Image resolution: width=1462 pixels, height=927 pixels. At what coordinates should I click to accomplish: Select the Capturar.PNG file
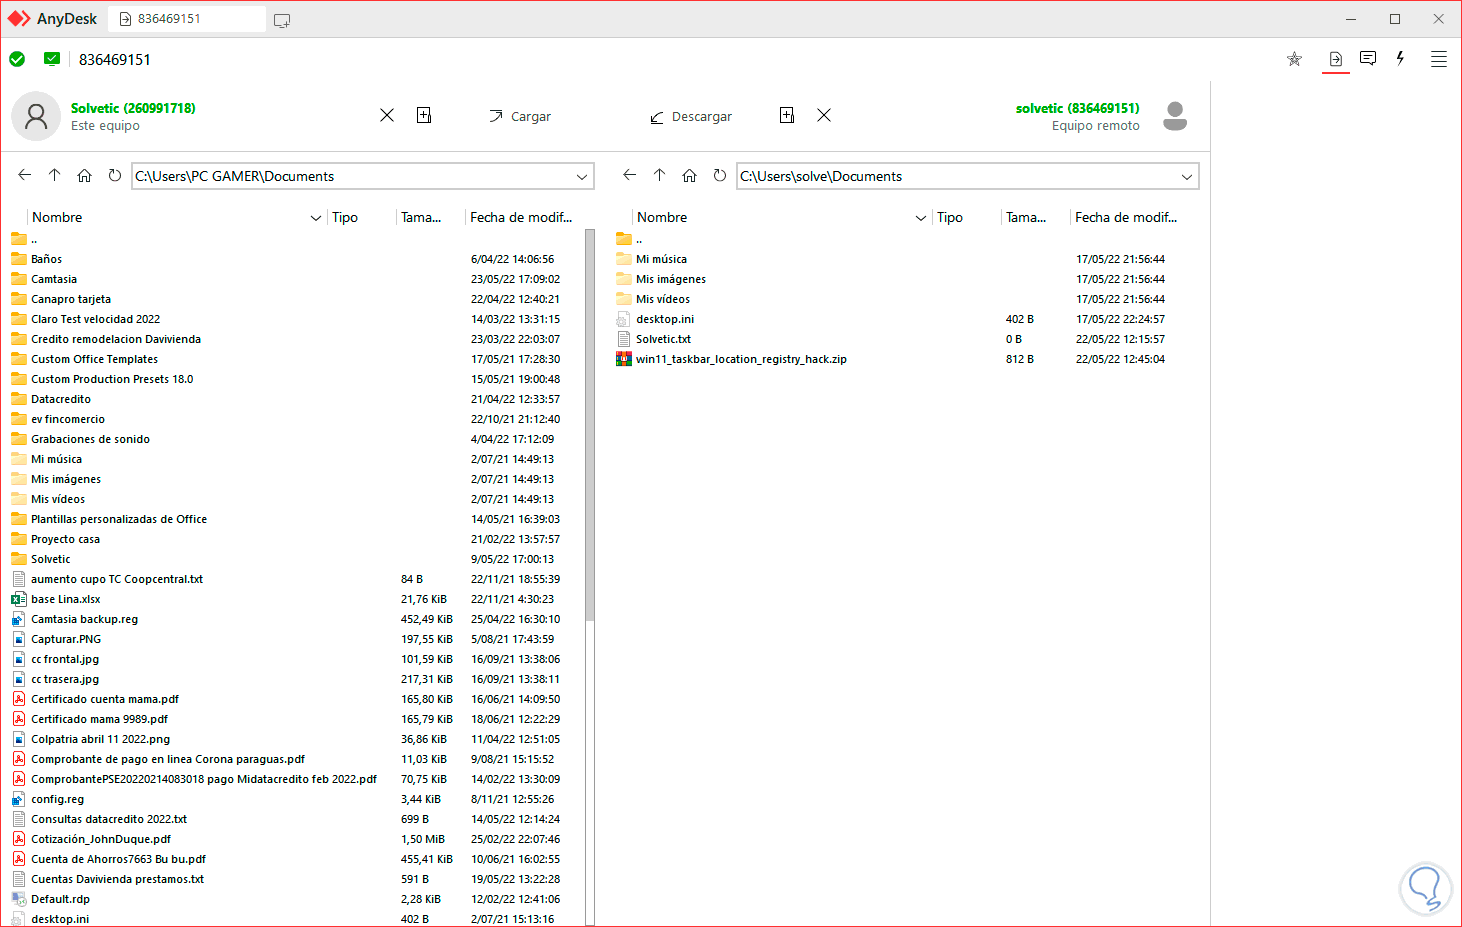[66, 639]
